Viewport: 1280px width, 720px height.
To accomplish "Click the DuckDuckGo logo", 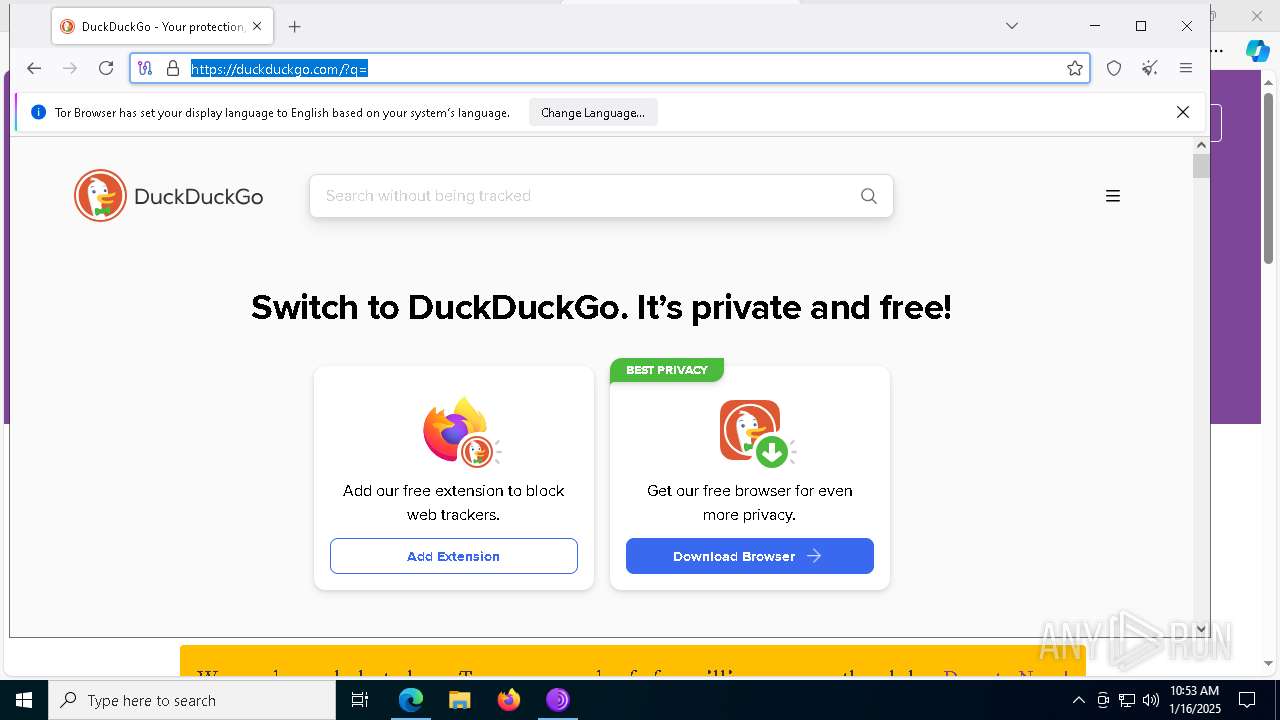I will pyautogui.click(x=168, y=196).
